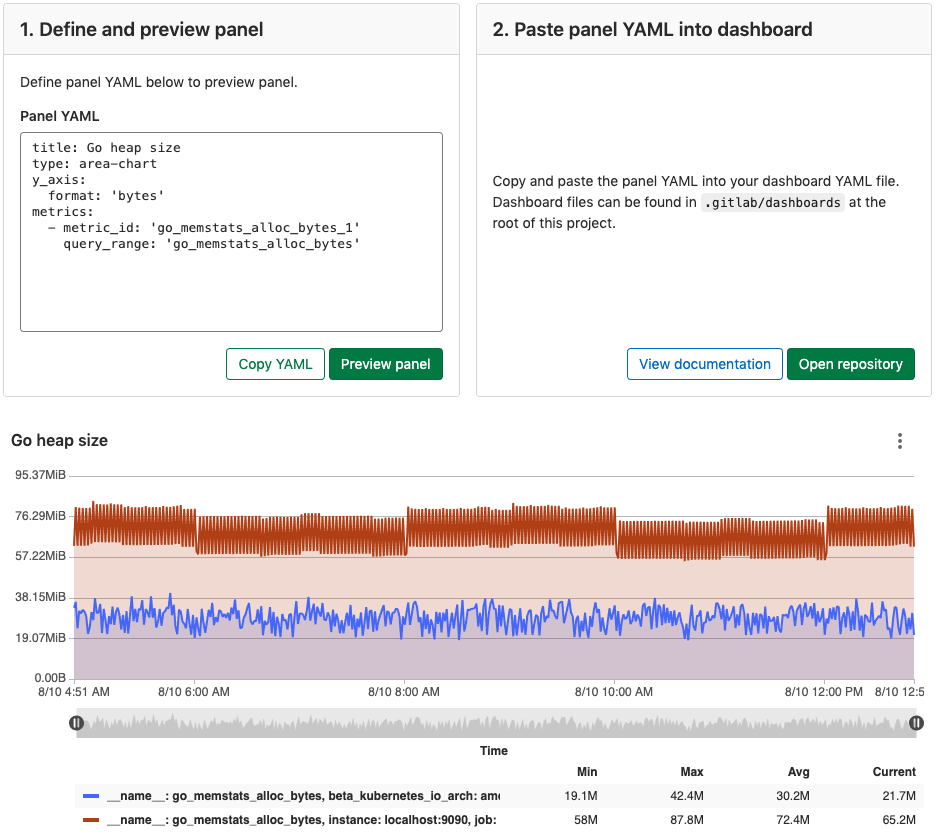The image size is (936, 834).
Task: Open the Go heap size panel options menu
Action: (899, 440)
